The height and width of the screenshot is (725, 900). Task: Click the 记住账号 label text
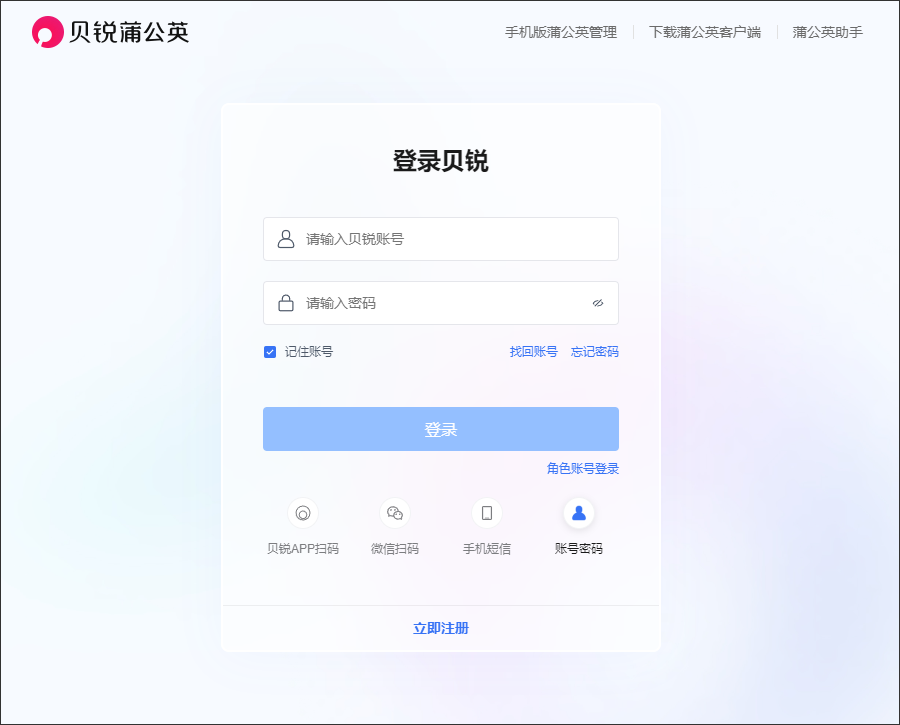click(x=309, y=351)
